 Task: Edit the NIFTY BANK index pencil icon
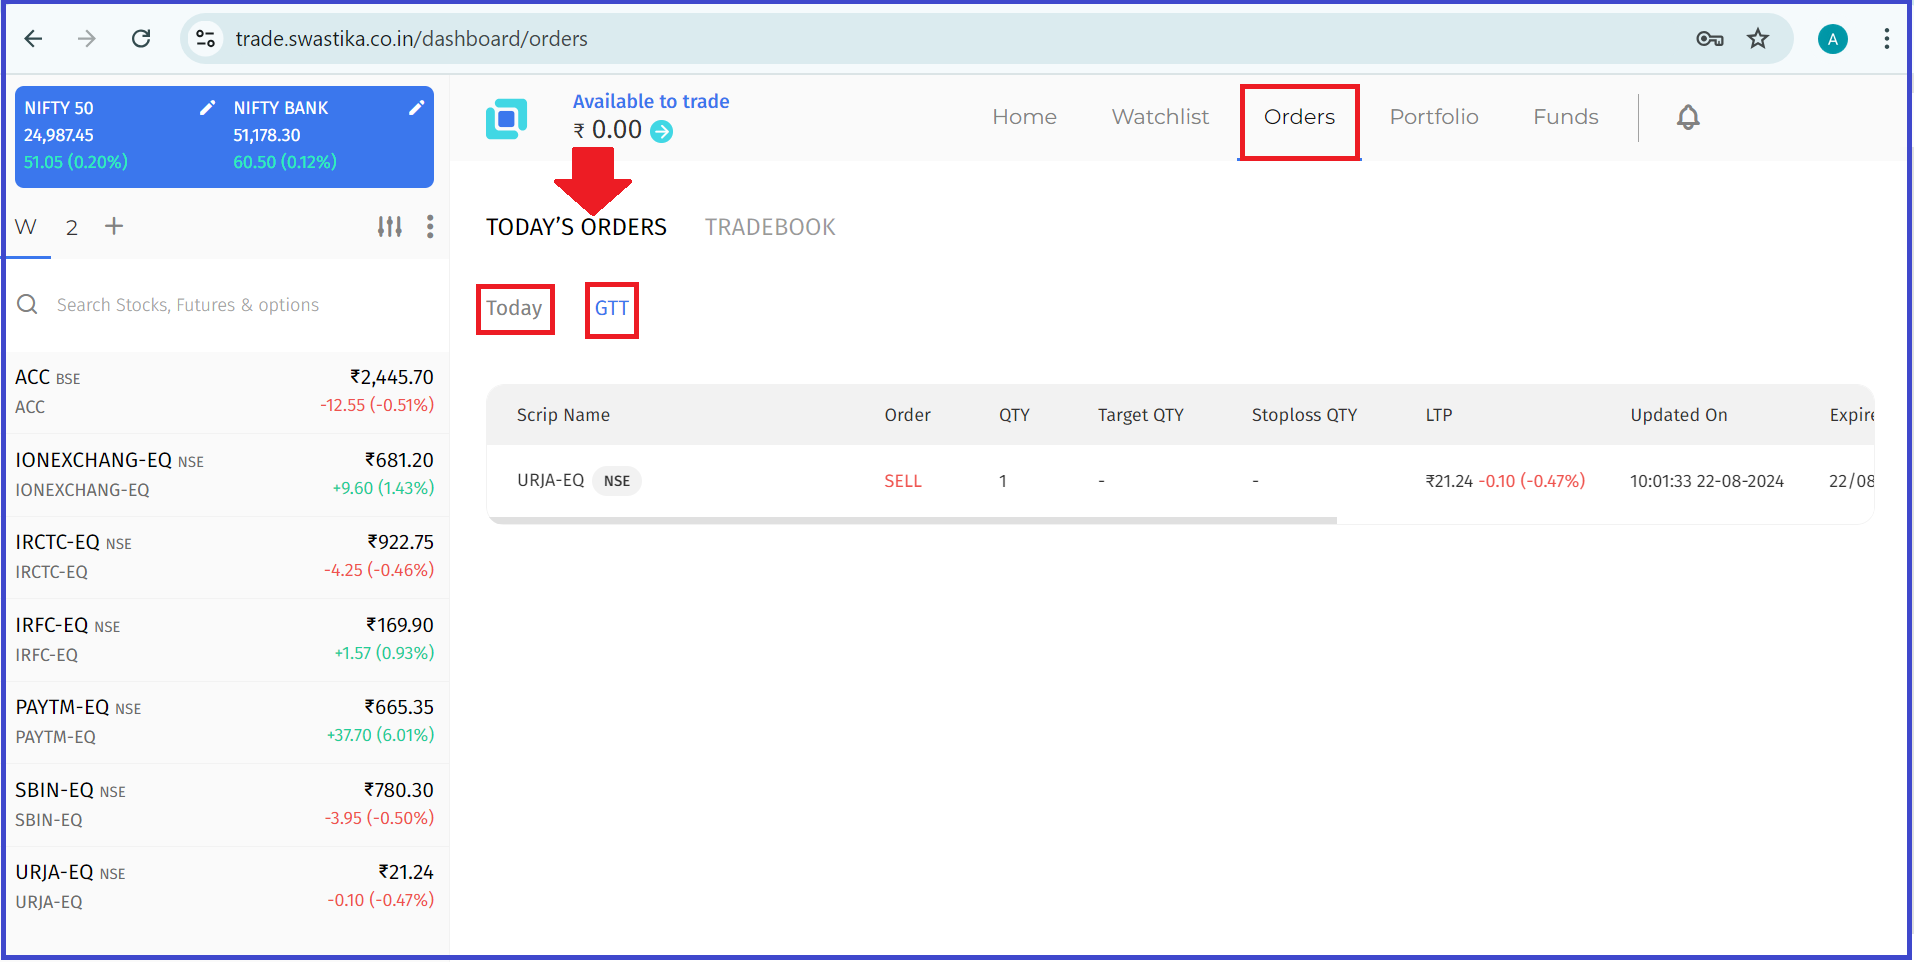coord(417,108)
